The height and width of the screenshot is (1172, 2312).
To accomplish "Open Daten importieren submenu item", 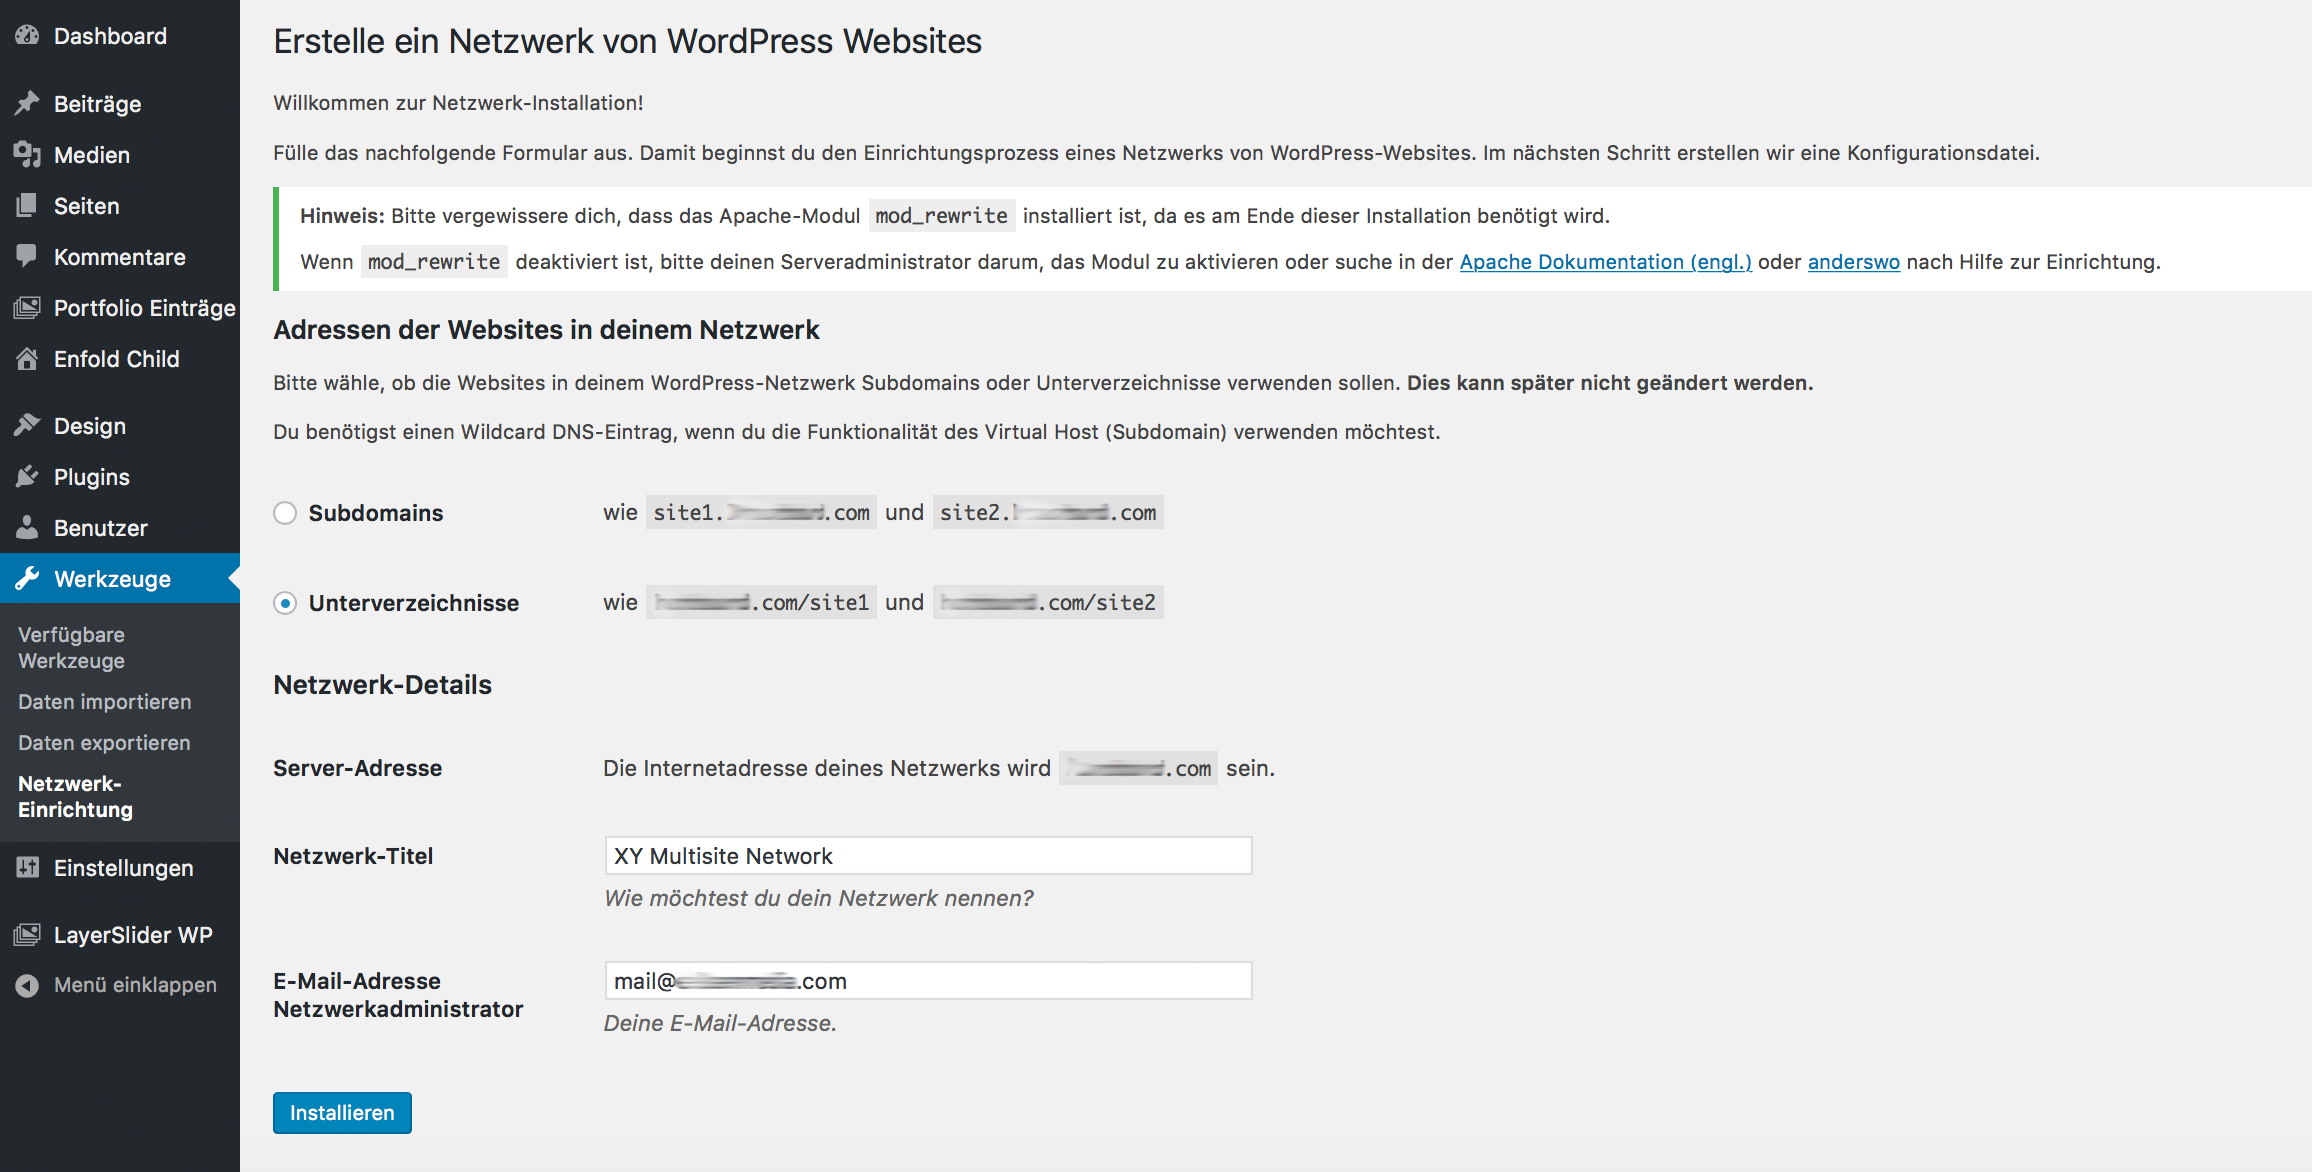I will point(104,702).
